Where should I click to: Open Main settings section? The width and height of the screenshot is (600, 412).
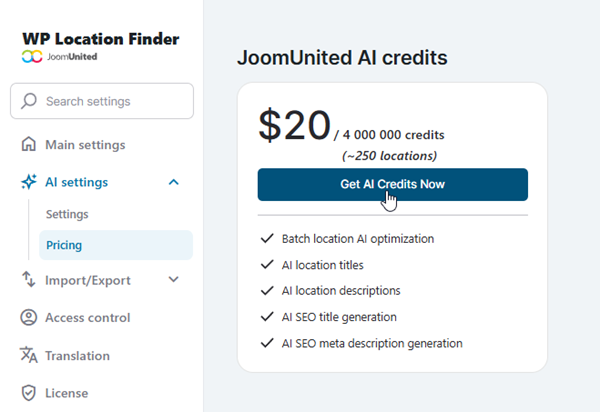pyautogui.click(x=85, y=145)
